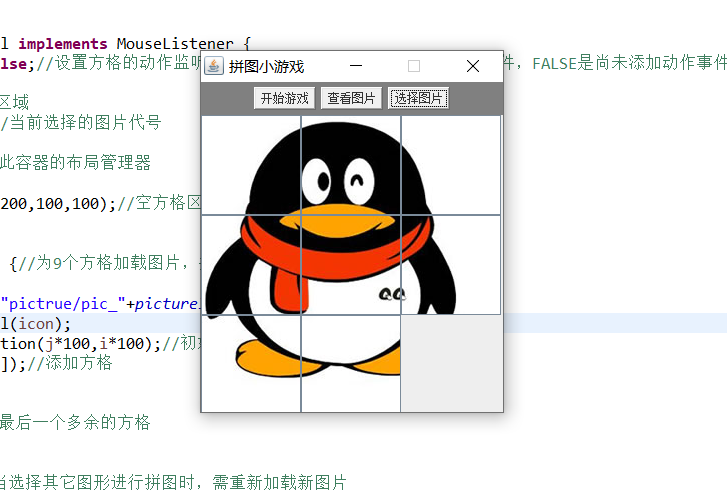Click puzzle tile with penguin's two eyes
The width and height of the screenshot is (727, 490).
click(x=351, y=165)
